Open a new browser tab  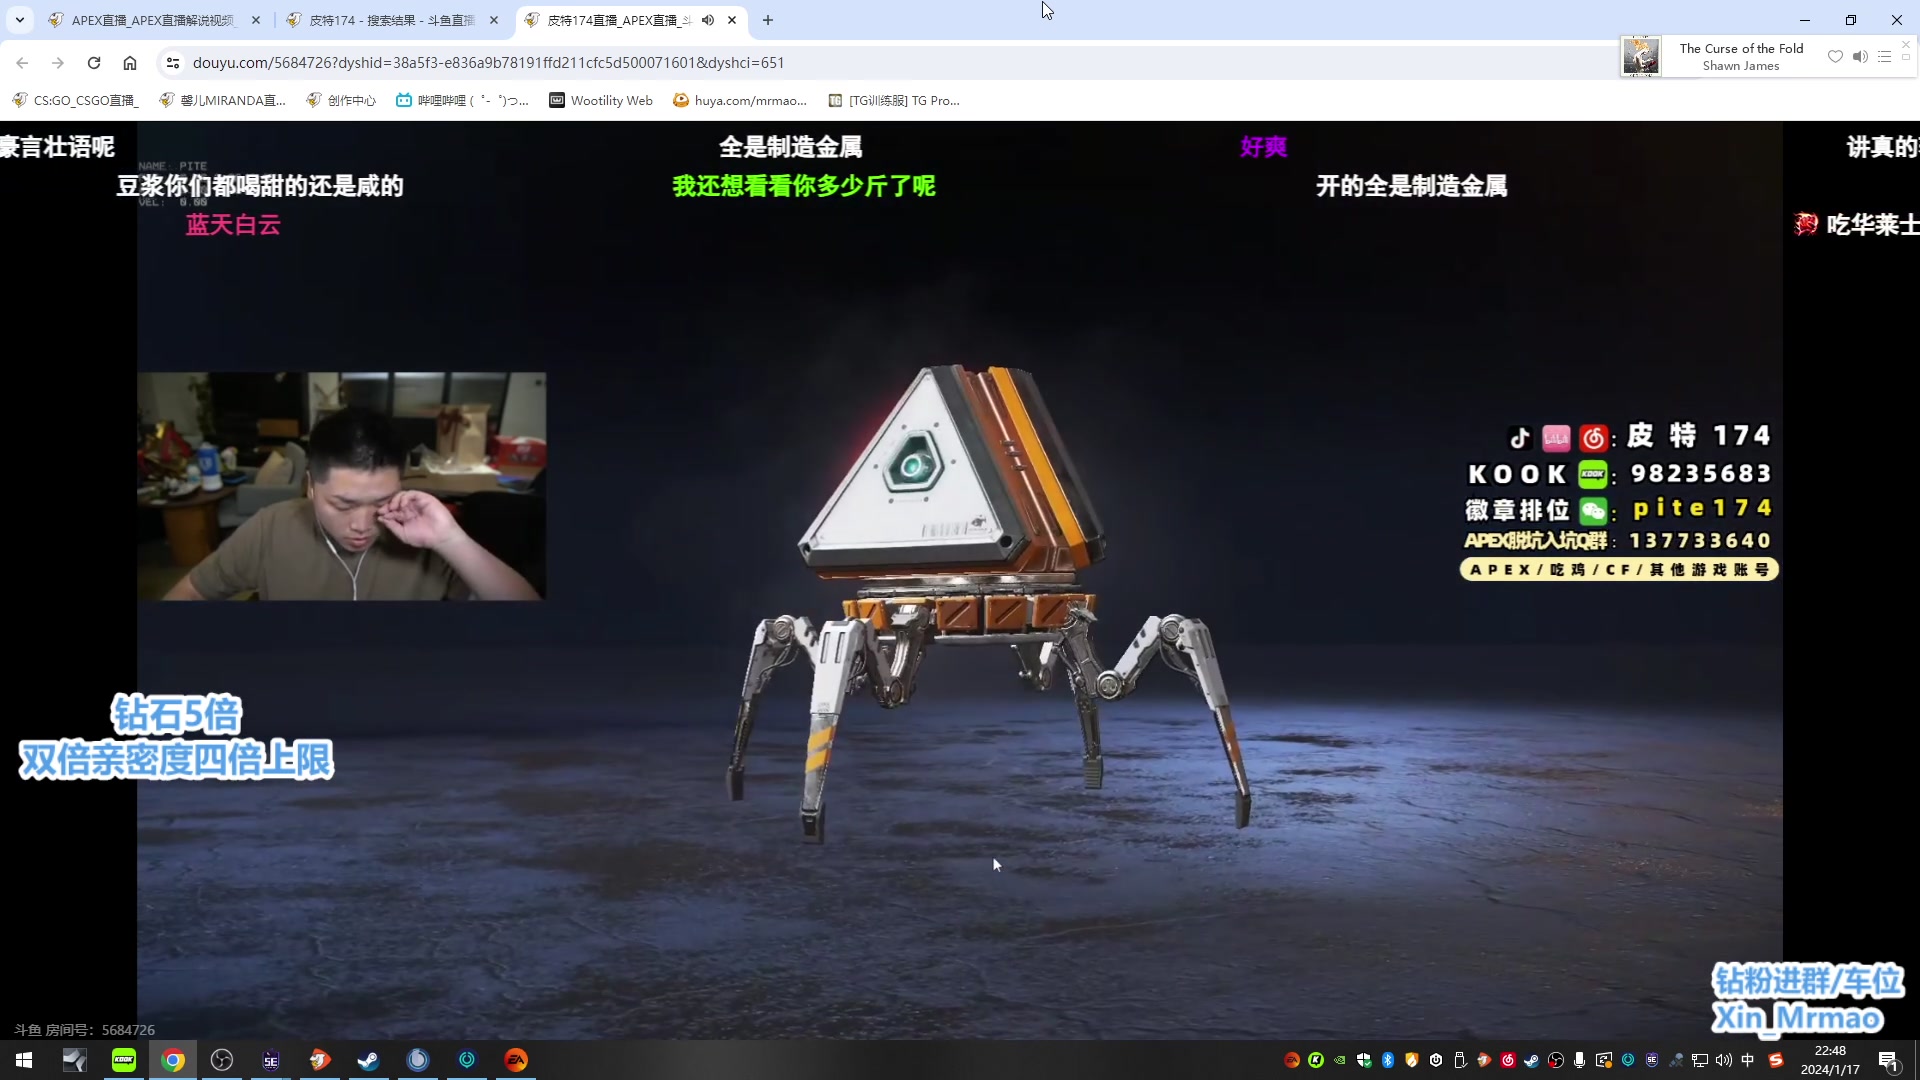(x=768, y=20)
